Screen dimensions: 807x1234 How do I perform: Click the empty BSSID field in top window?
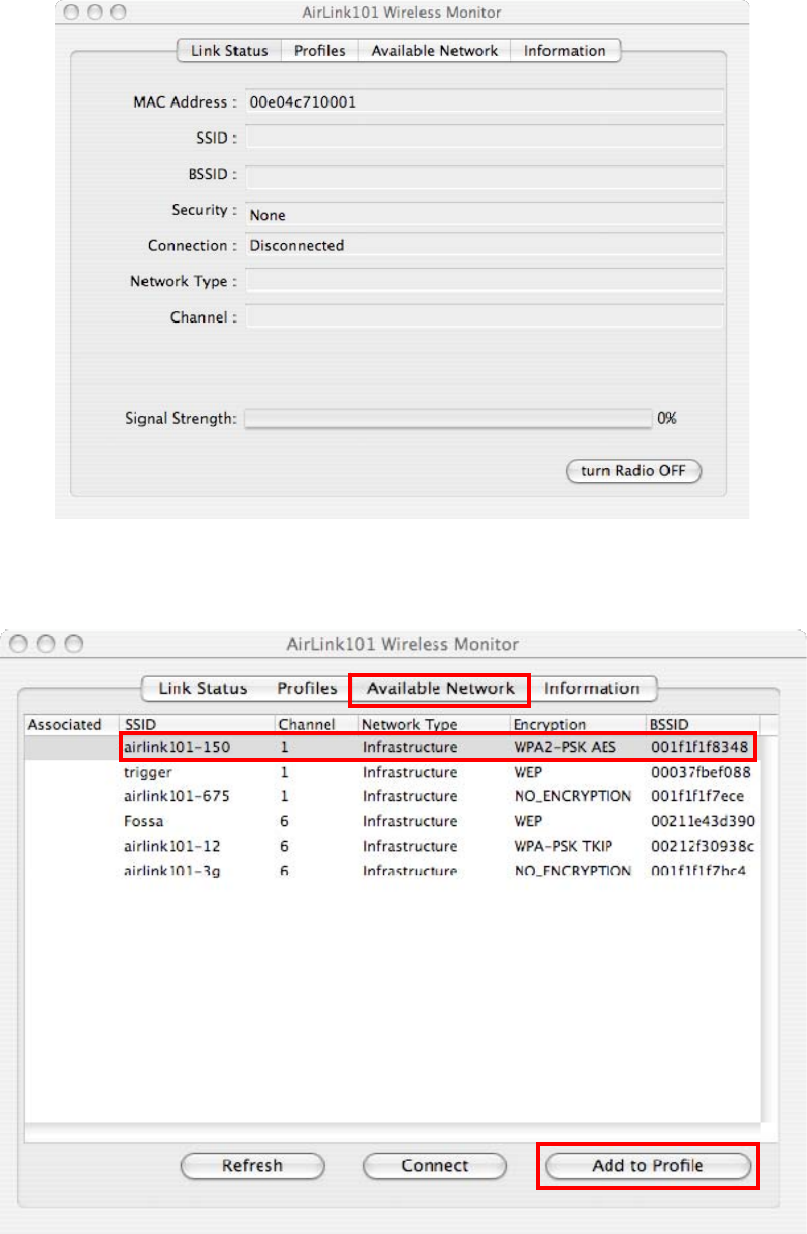pyautogui.click(x=484, y=176)
